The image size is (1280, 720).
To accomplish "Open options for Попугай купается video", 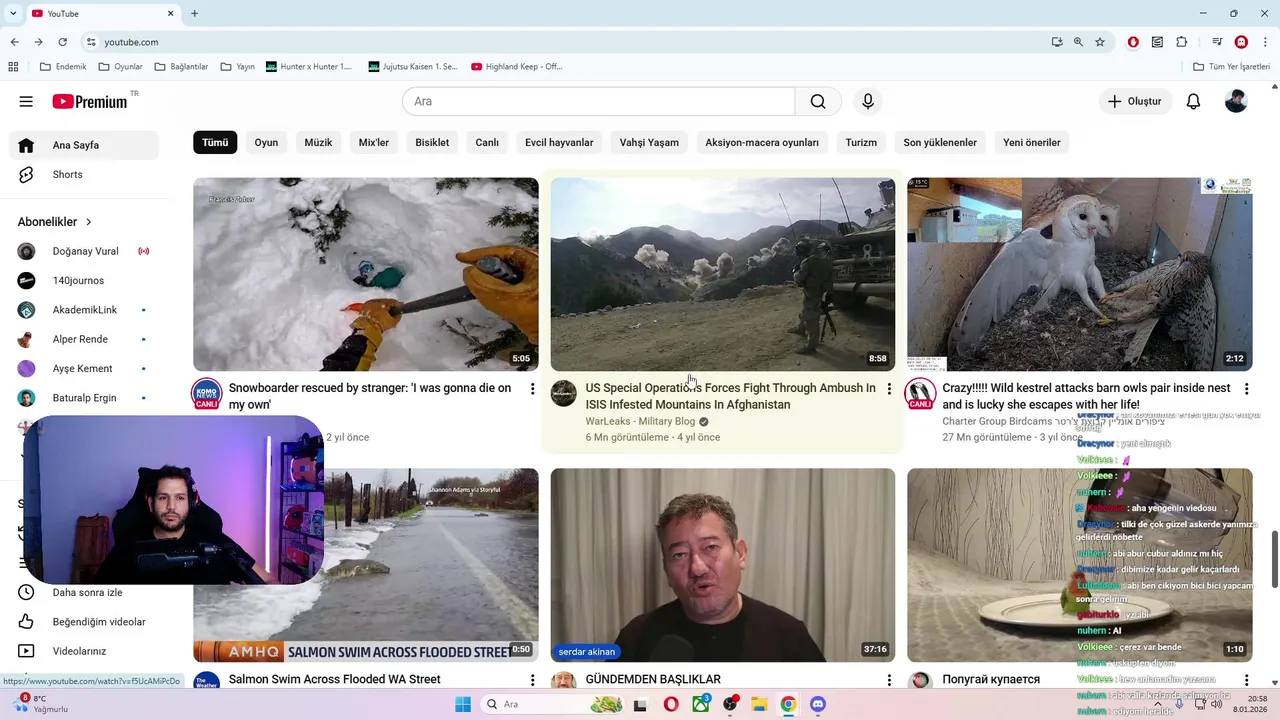I will (x=1246, y=680).
